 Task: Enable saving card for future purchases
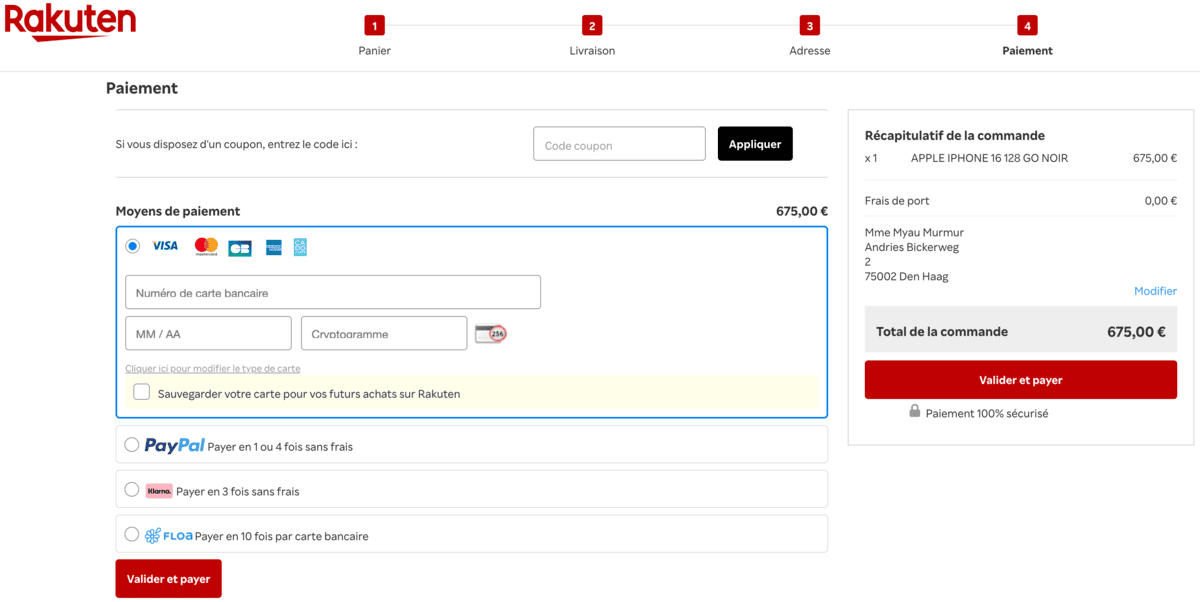pos(142,393)
